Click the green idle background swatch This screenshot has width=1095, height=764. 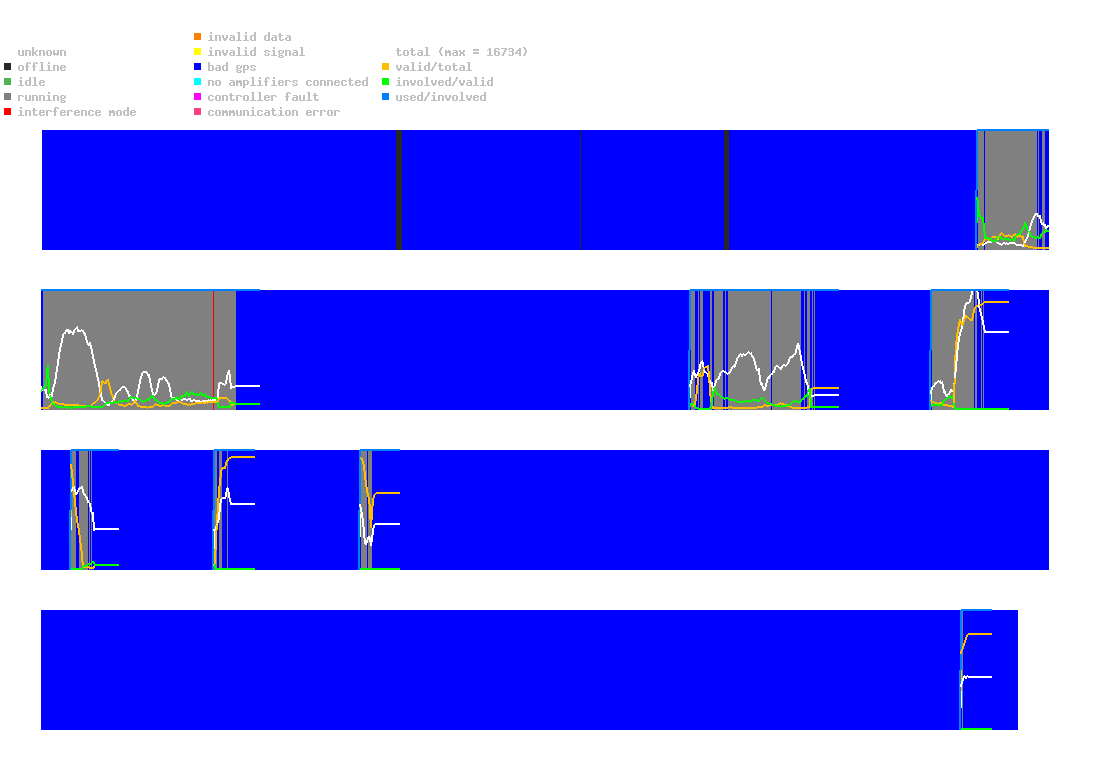click(8, 82)
